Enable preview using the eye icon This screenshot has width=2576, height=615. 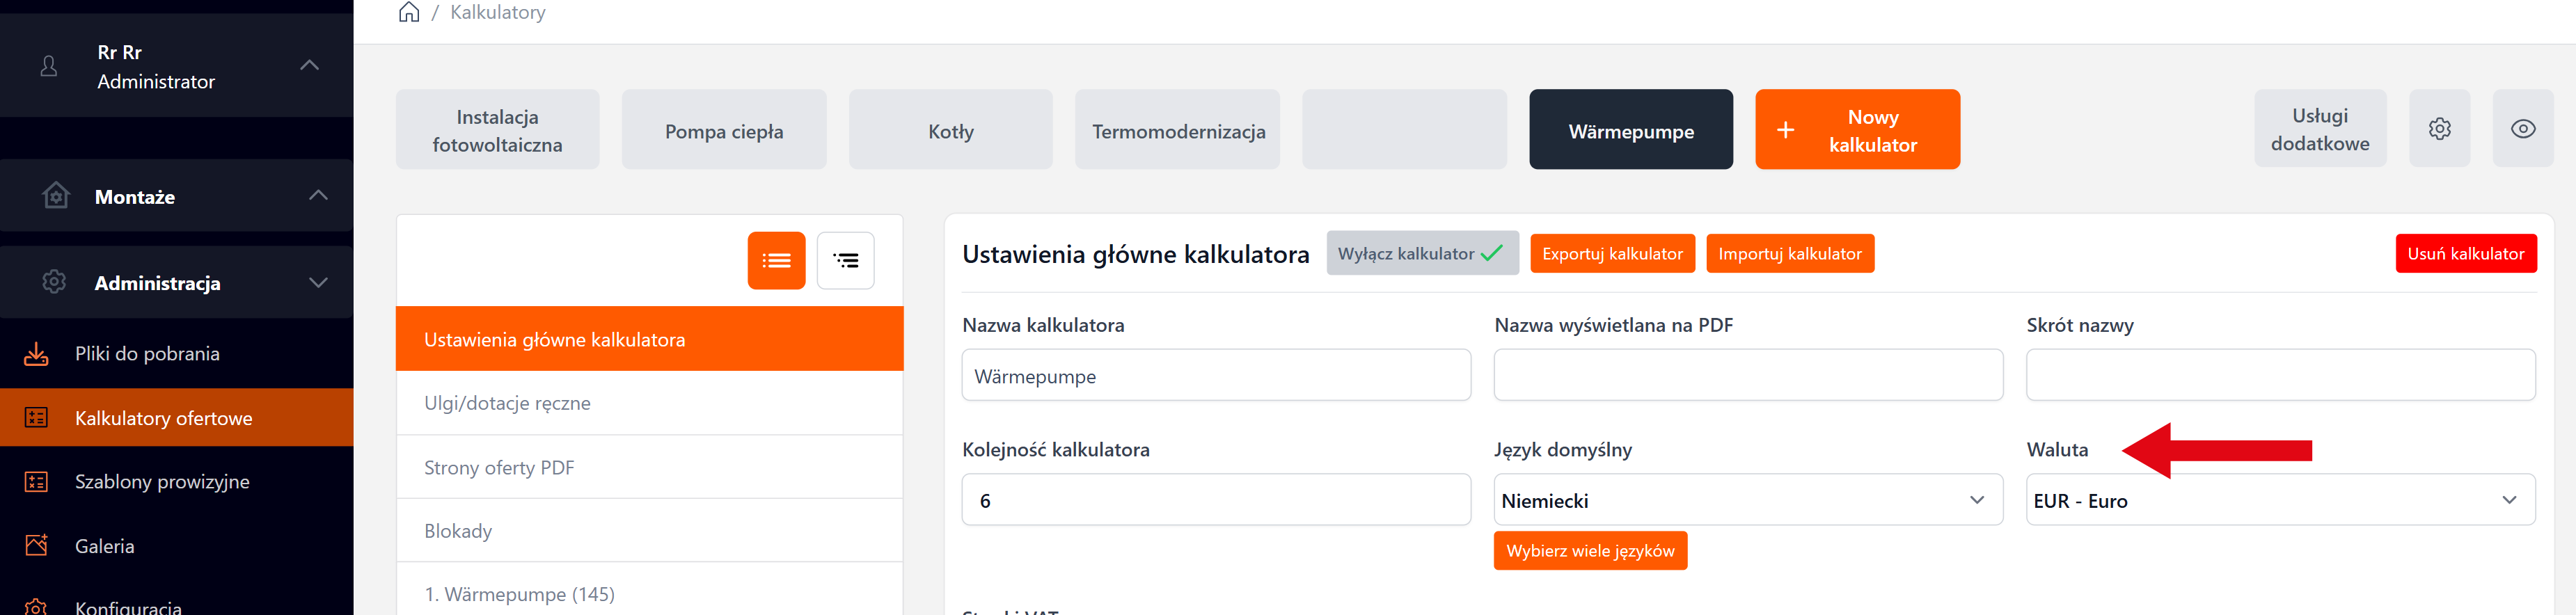tap(2524, 128)
